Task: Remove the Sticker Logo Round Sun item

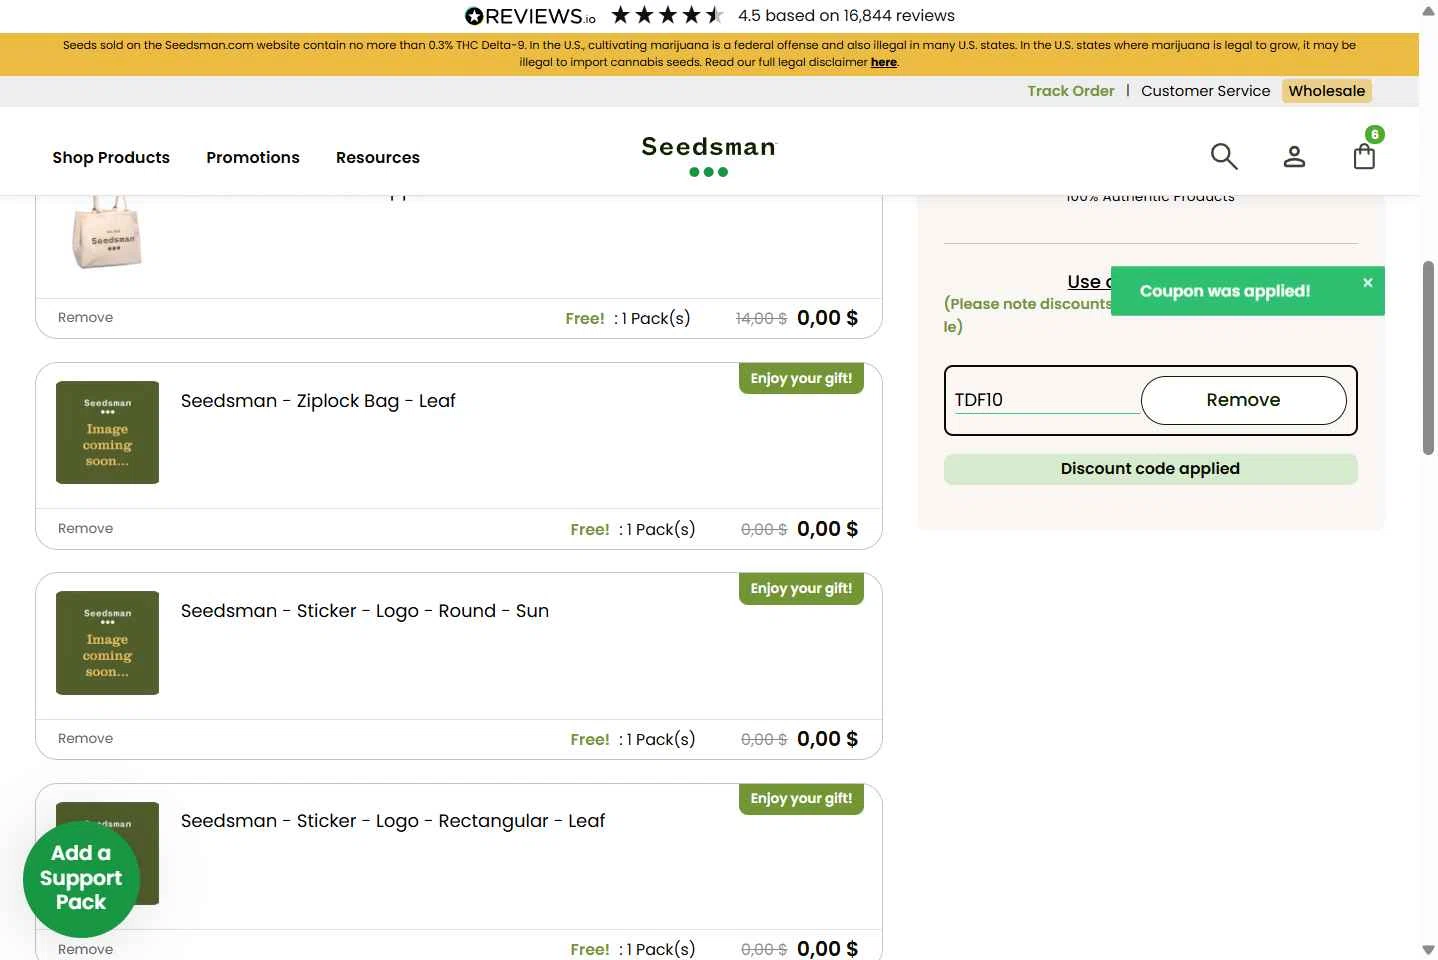Action: [85, 739]
